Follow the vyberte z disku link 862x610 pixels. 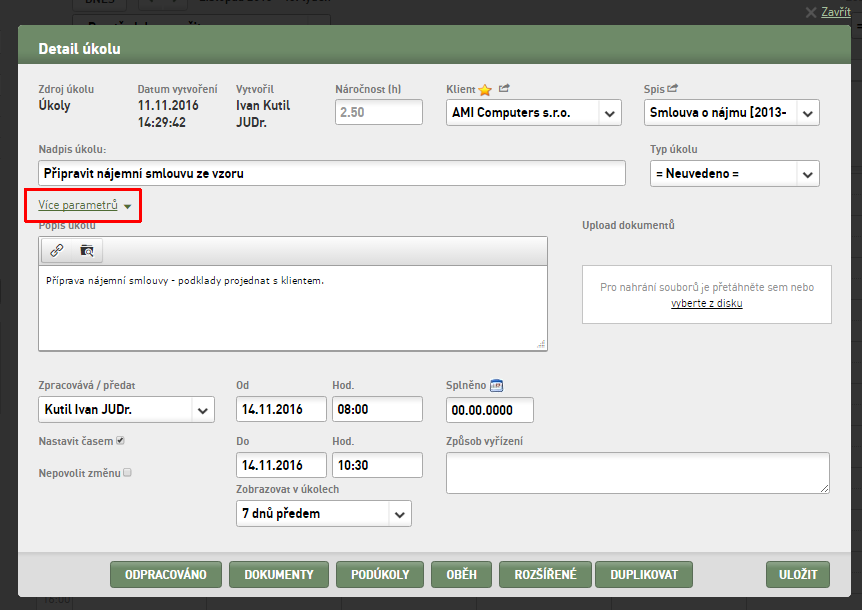[x=706, y=303]
